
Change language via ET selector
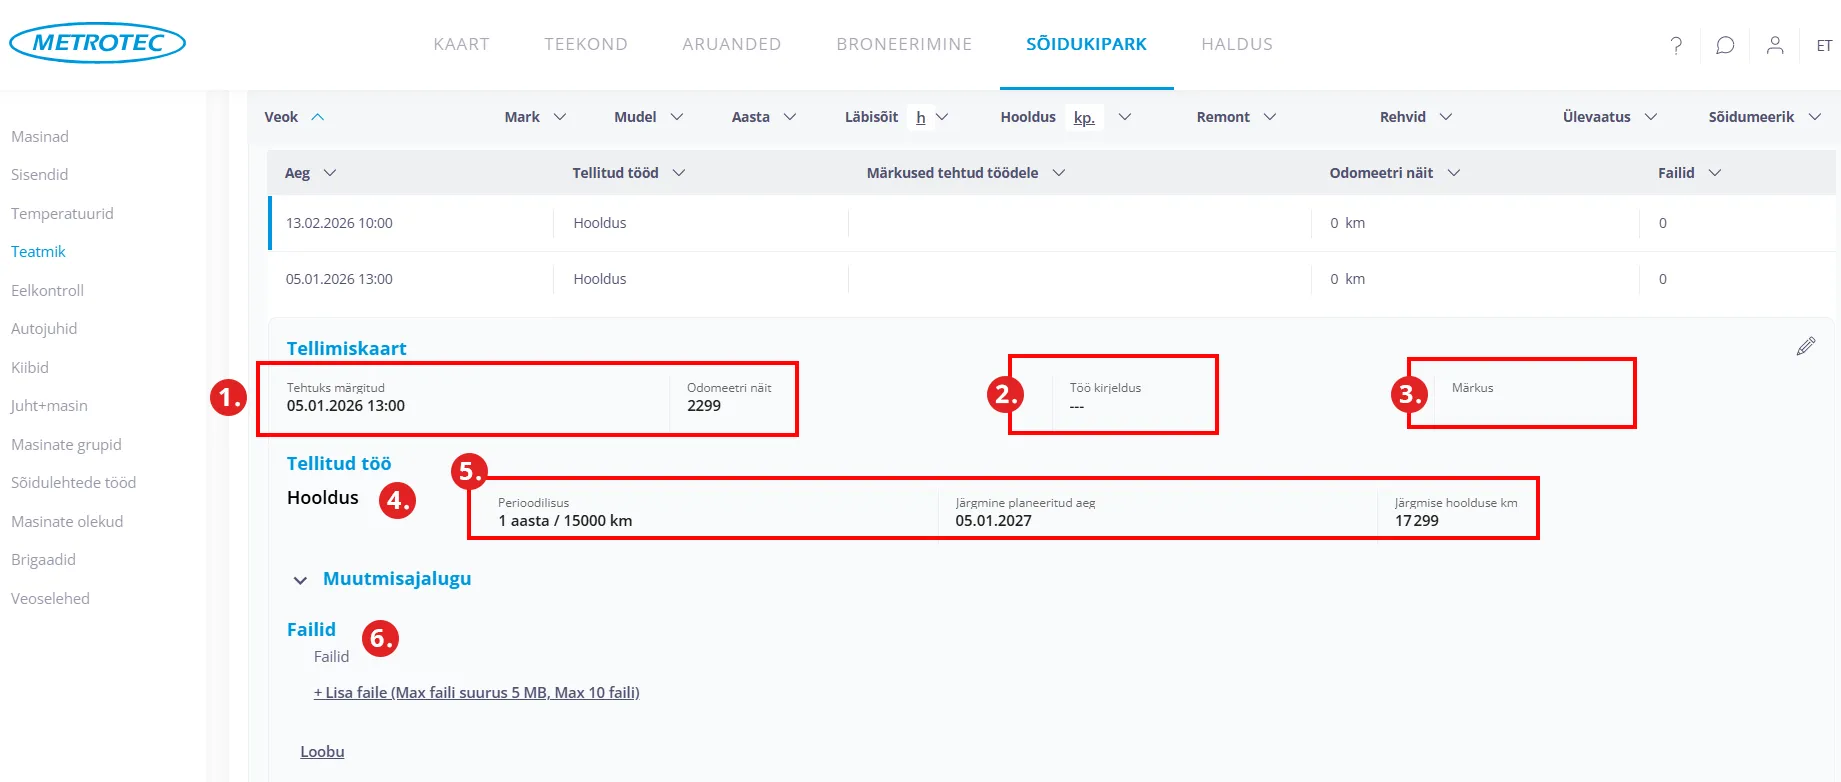point(1824,45)
